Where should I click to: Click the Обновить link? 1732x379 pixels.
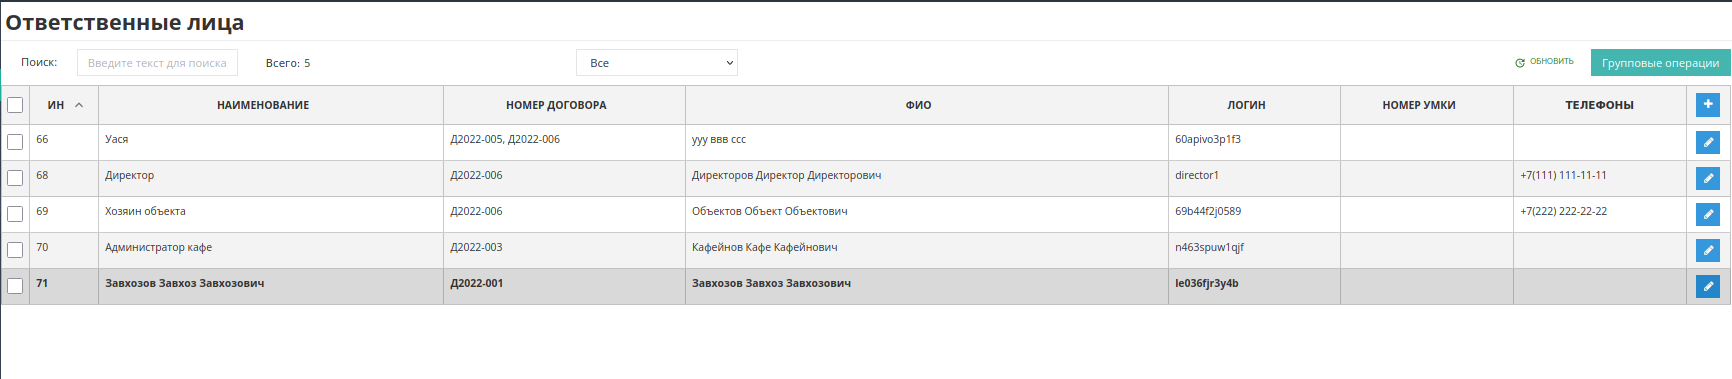click(1551, 61)
